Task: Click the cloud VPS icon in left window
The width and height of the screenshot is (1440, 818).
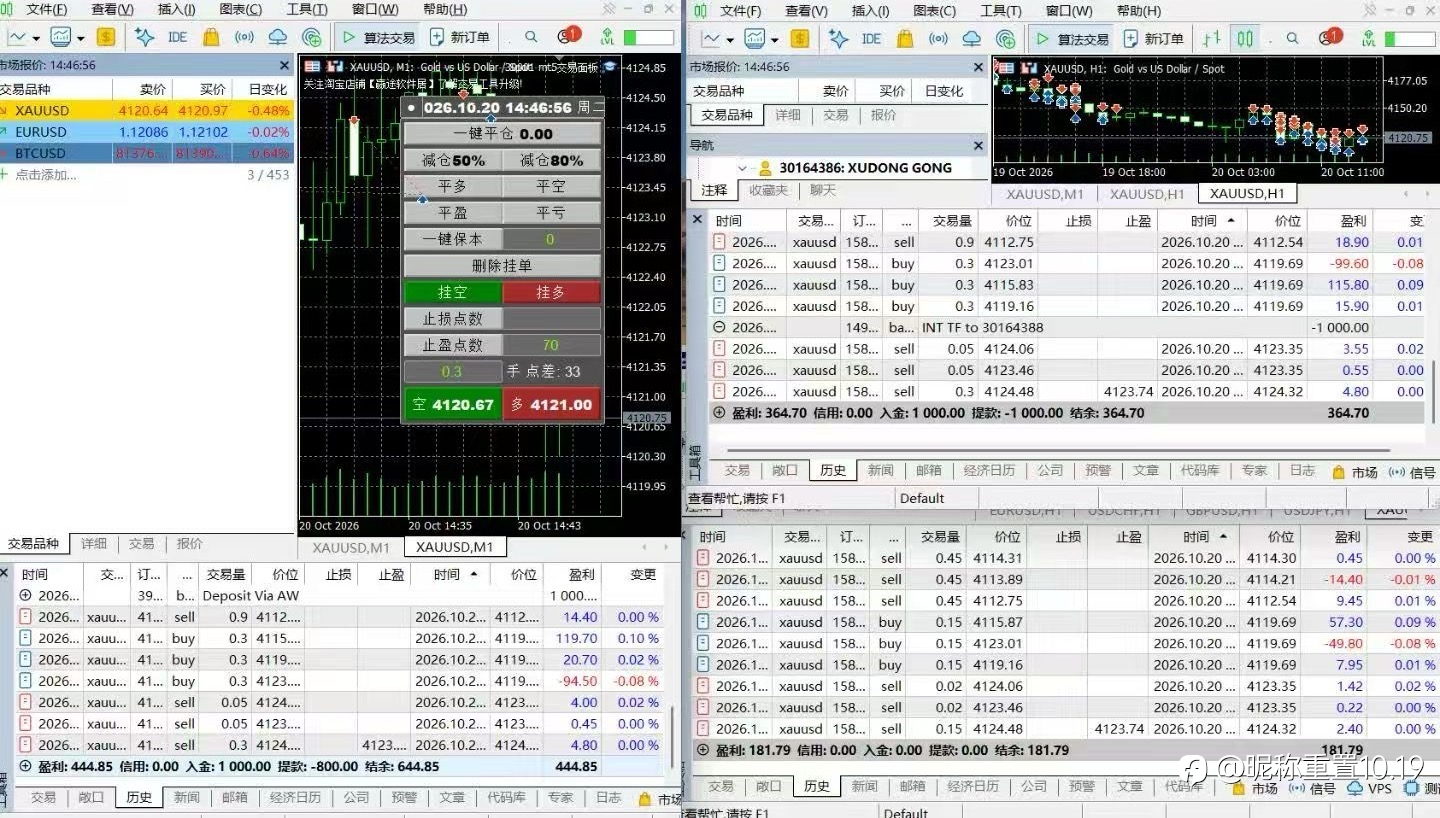Action: [278, 37]
